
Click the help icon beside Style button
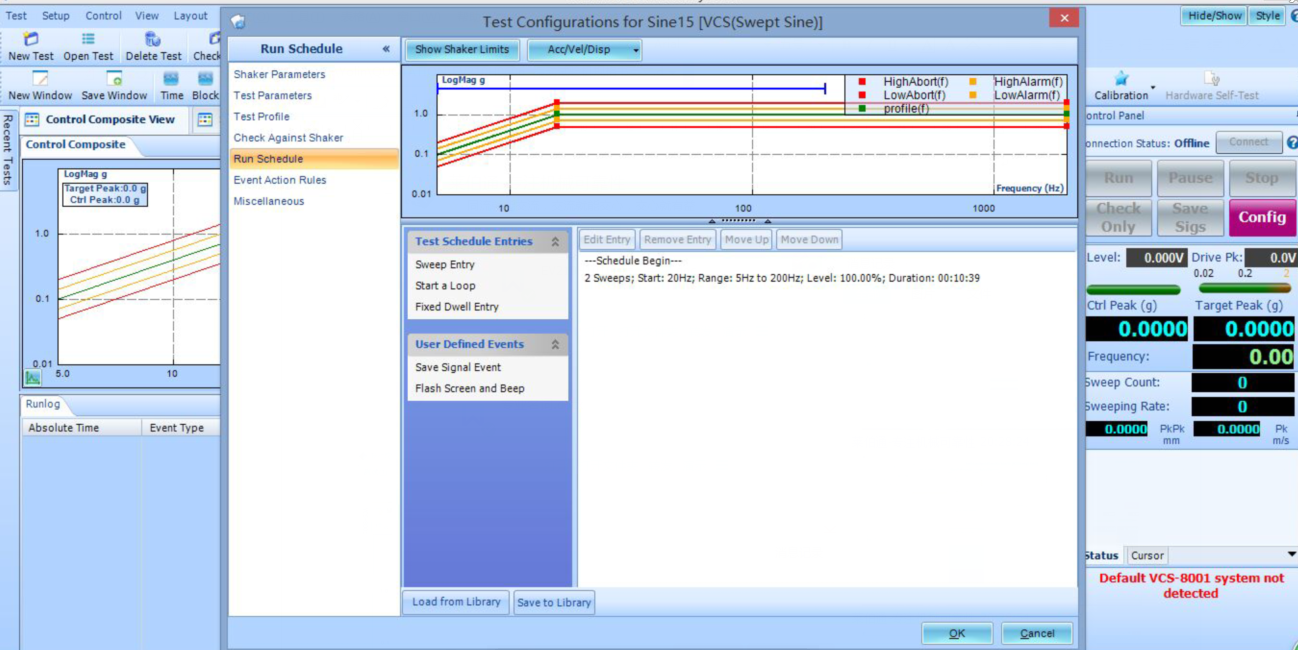tap(1293, 16)
